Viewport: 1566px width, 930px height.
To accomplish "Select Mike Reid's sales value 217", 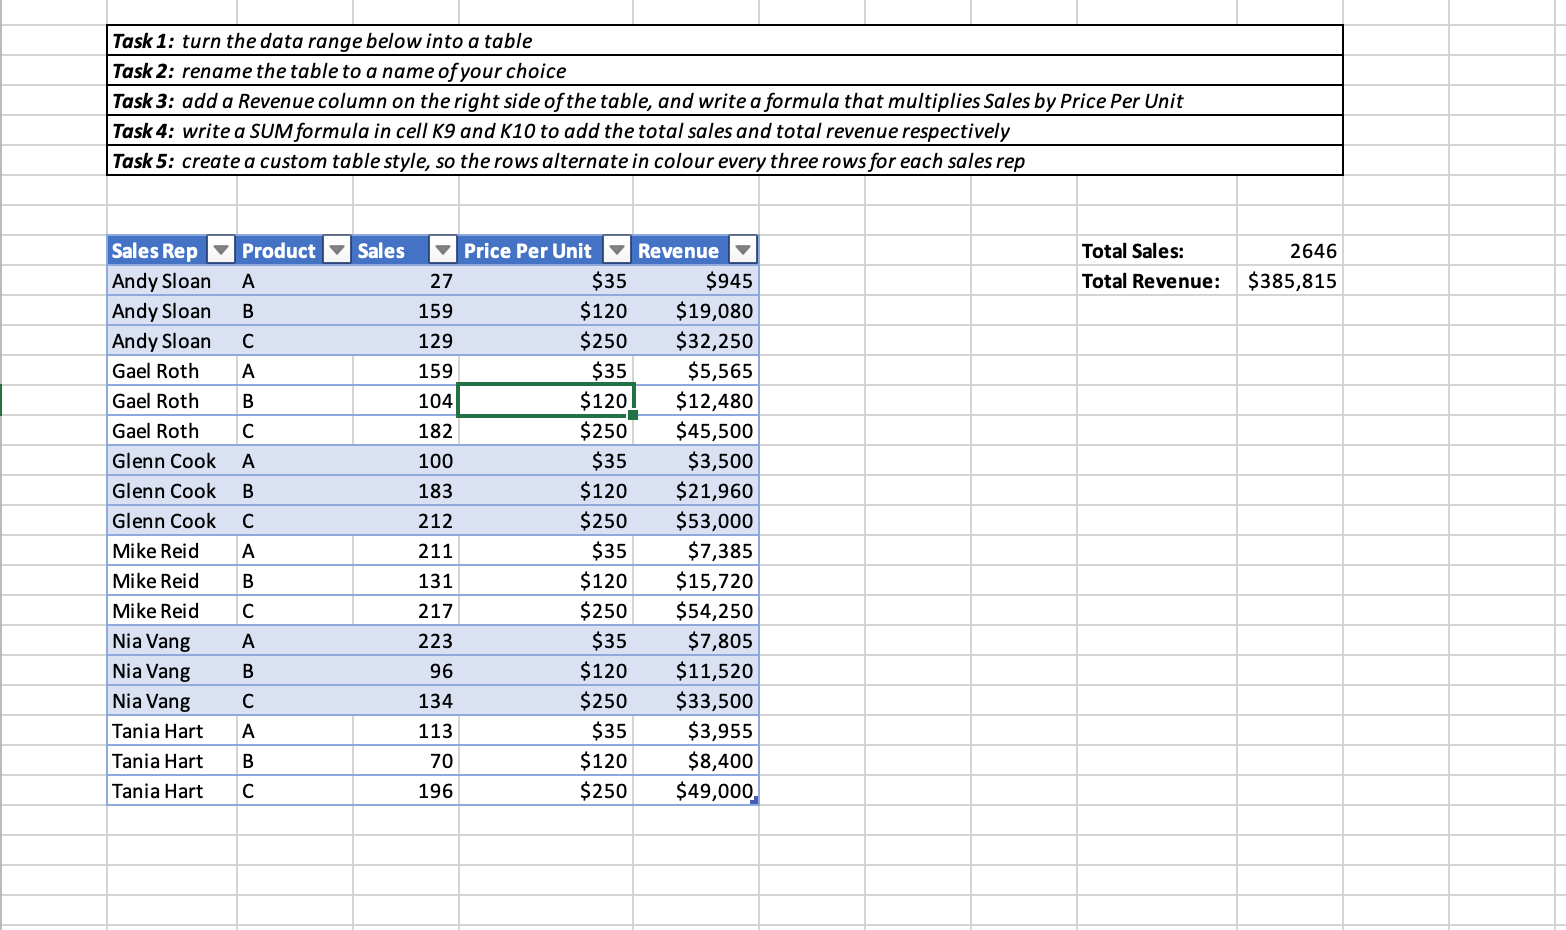I will (x=405, y=611).
